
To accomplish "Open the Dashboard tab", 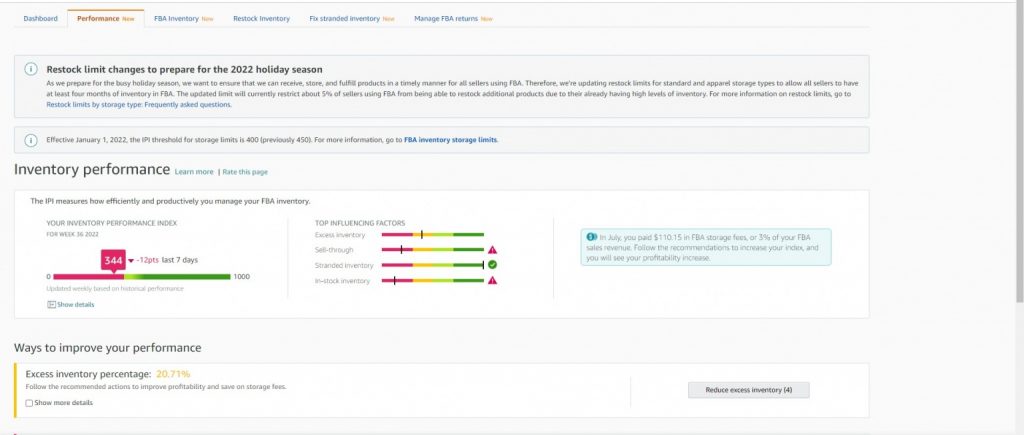I will tap(40, 18).
